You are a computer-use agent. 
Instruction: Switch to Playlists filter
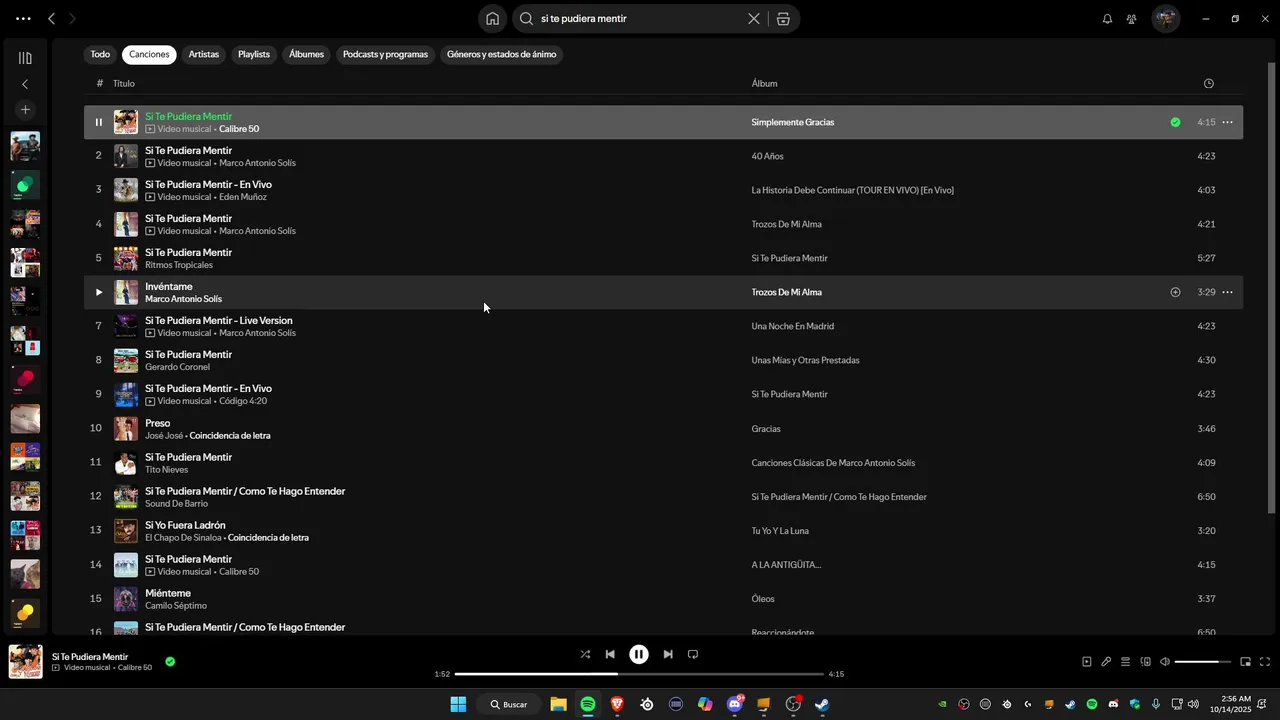[x=254, y=54]
